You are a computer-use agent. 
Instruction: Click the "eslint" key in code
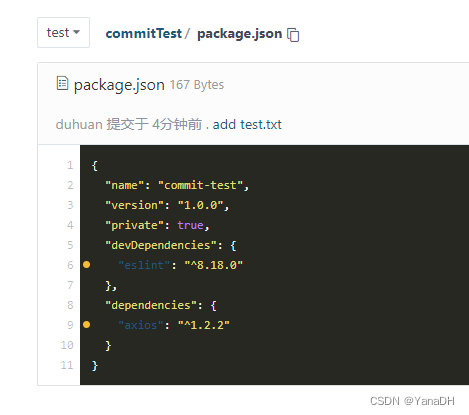[144, 265]
